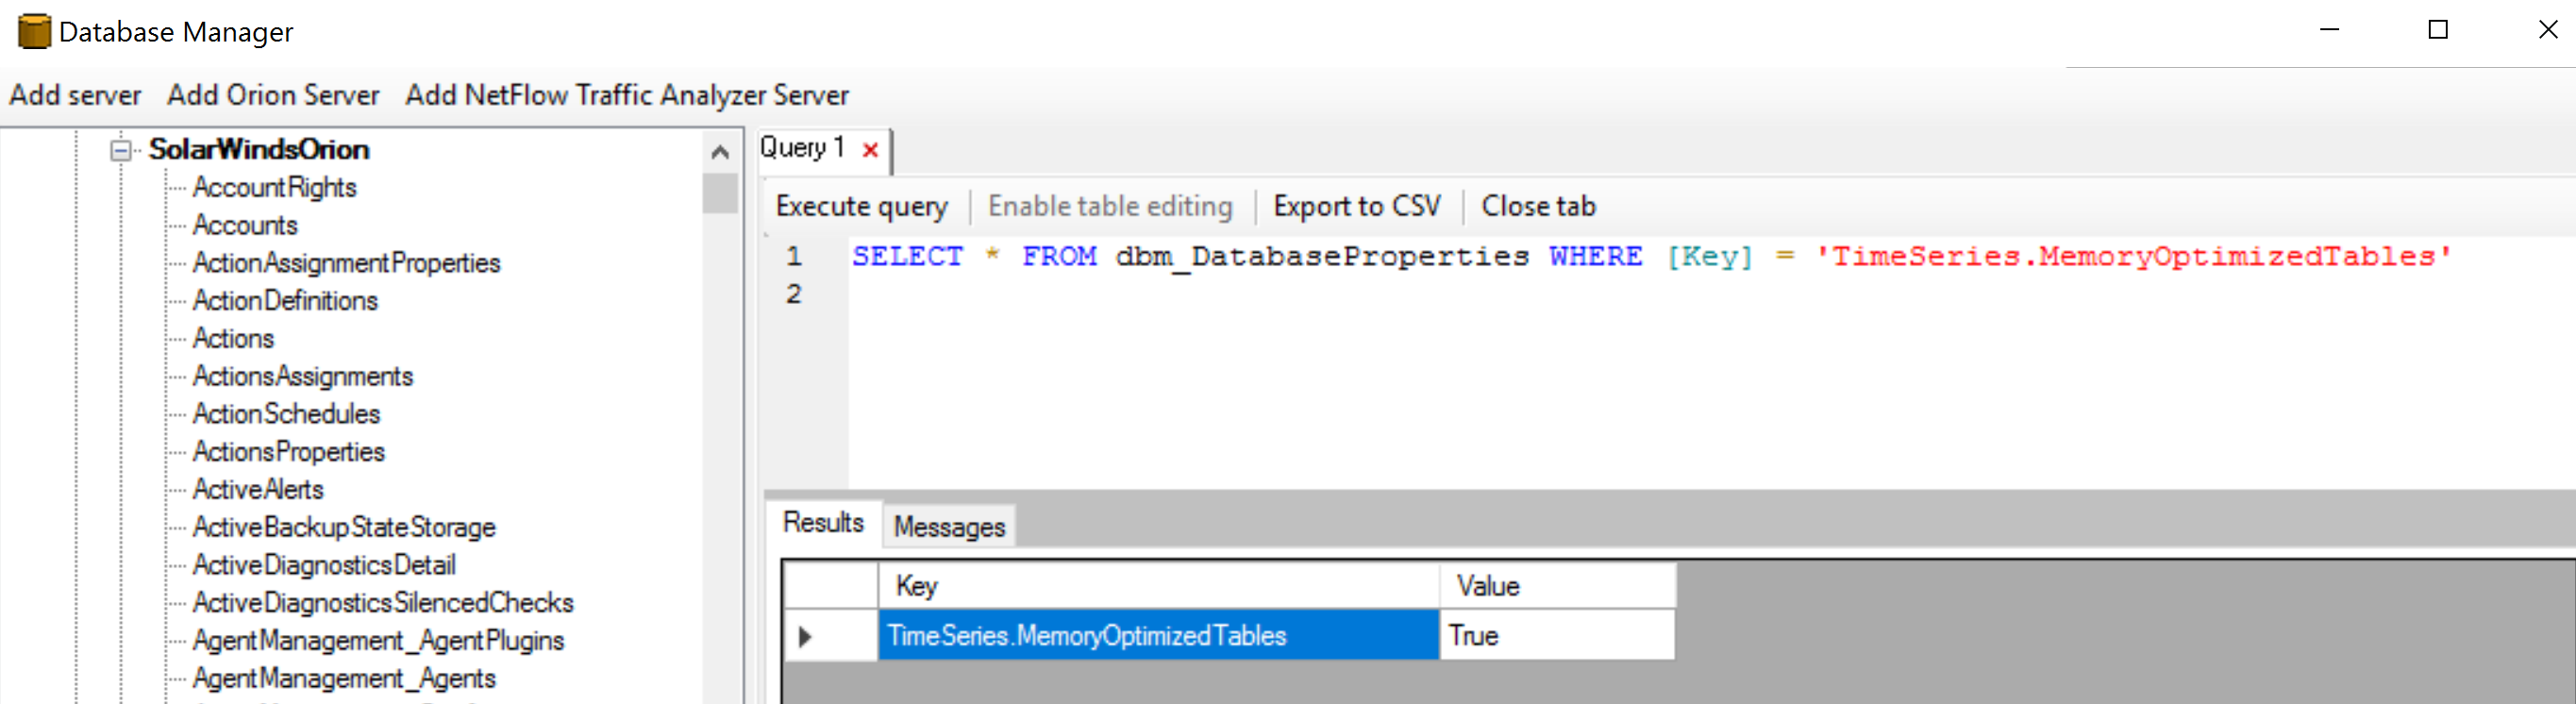Export results using Export to CSV
Screen dimensions: 2576x704
1356,206
